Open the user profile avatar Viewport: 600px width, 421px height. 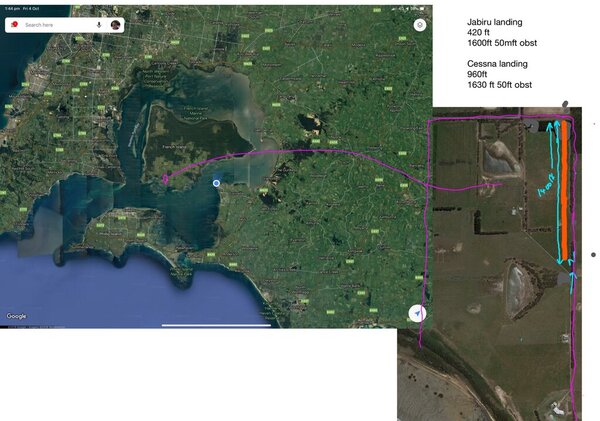point(115,24)
